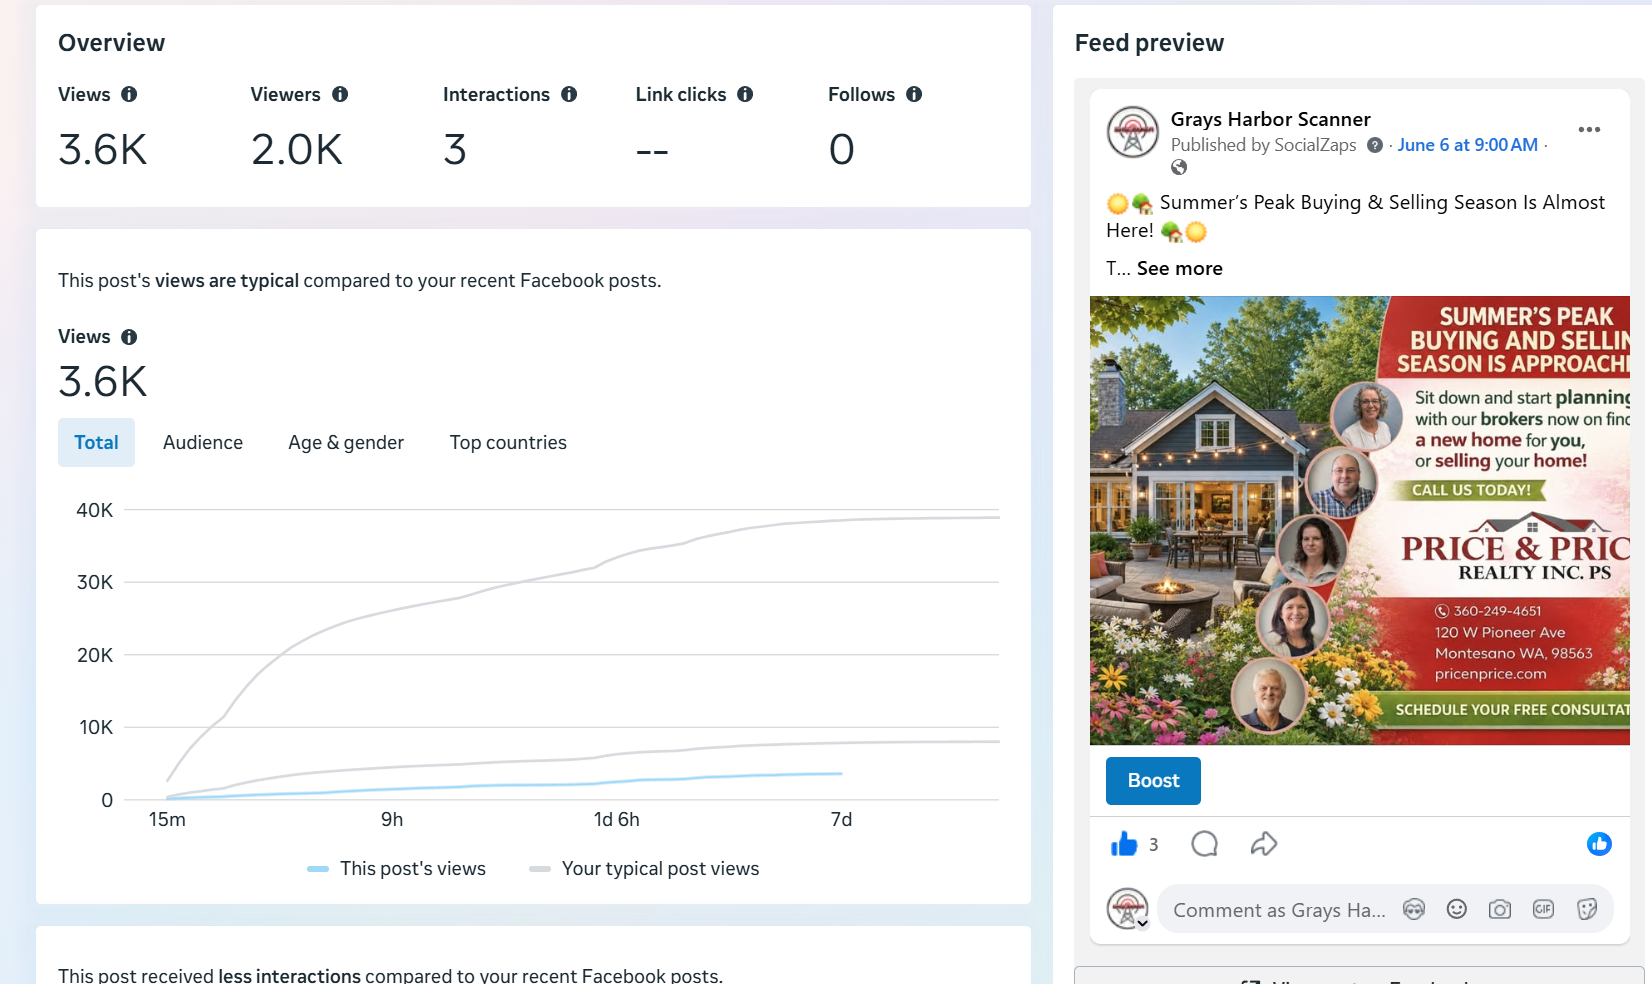Attach a photo via the camera icon

(1499, 909)
